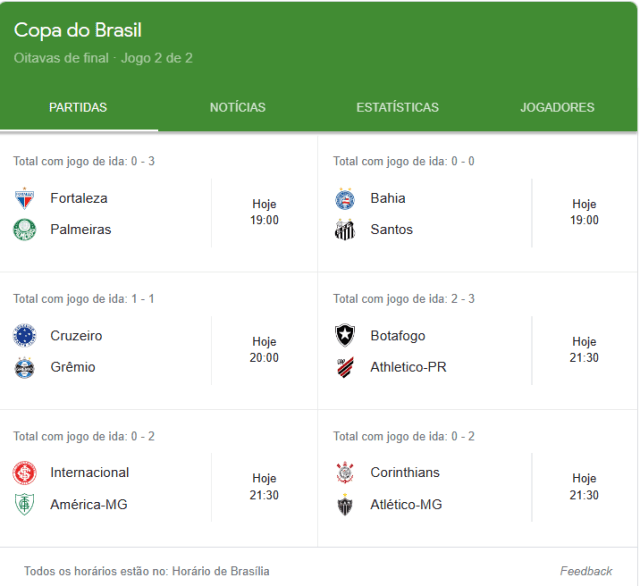The image size is (640, 586).
Task: Open the Corinthians vs Atlético-MG 21:30 match time
Action: 585,487
